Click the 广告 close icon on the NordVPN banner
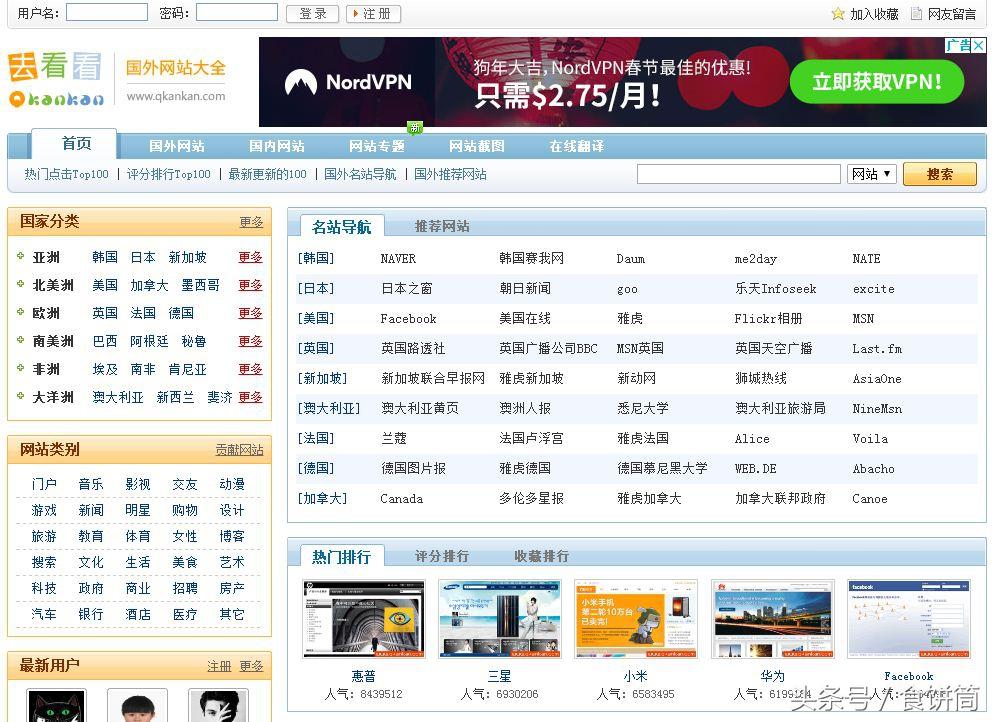The width and height of the screenshot is (997, 722). pos(981,45)
